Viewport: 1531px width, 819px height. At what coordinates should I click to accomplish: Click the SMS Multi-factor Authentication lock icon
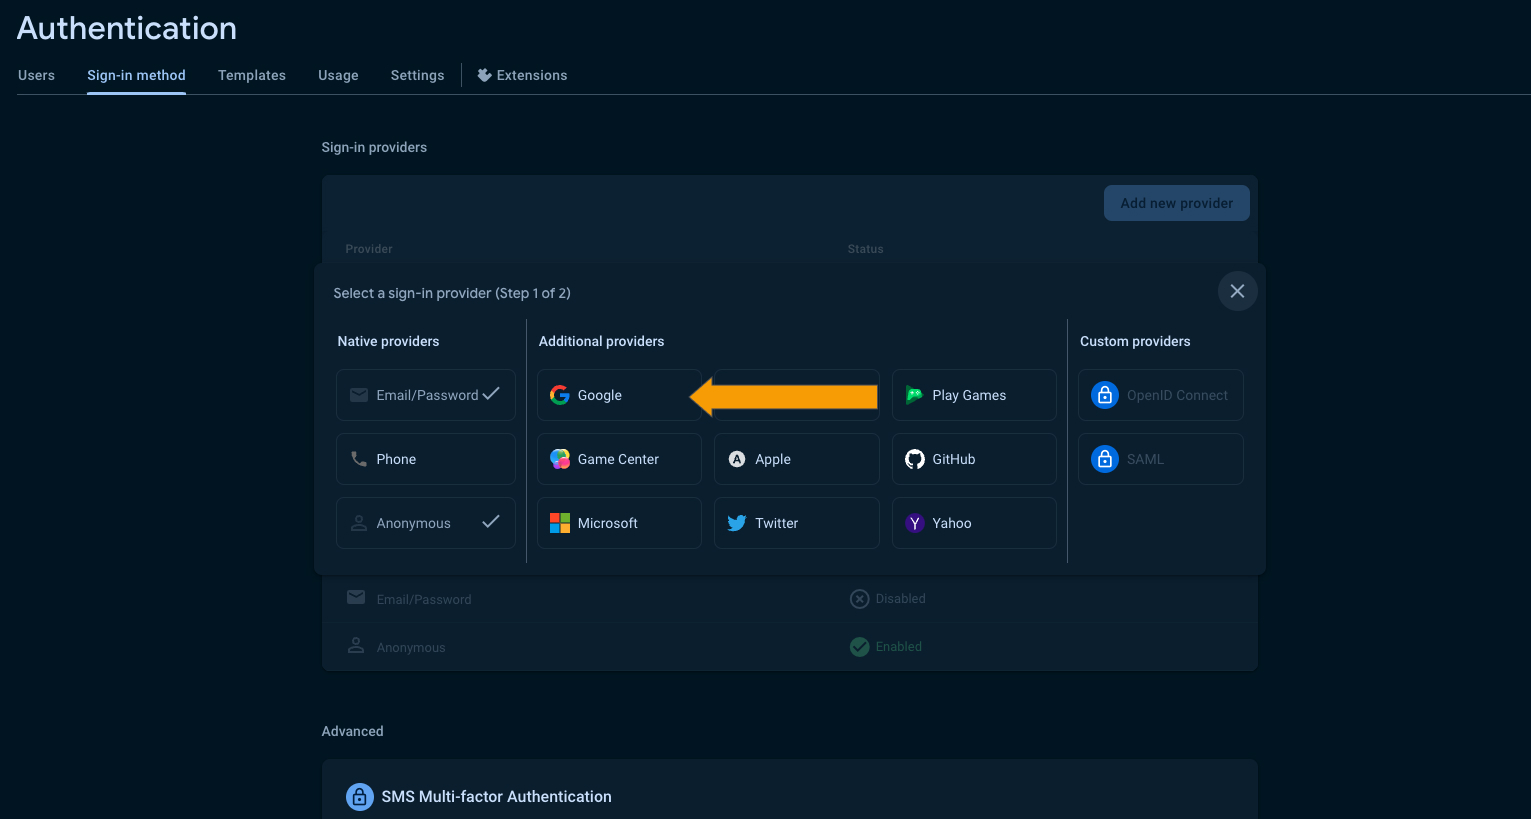359,797
